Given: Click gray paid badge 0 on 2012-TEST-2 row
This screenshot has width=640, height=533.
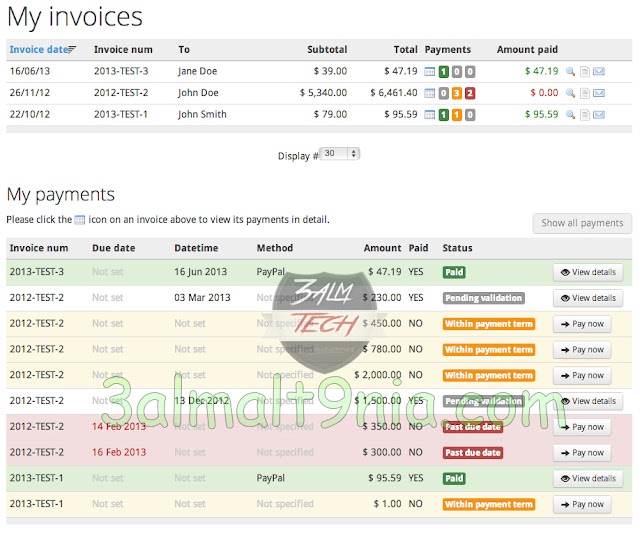Looking at the screenshot, I should (444, 93).
